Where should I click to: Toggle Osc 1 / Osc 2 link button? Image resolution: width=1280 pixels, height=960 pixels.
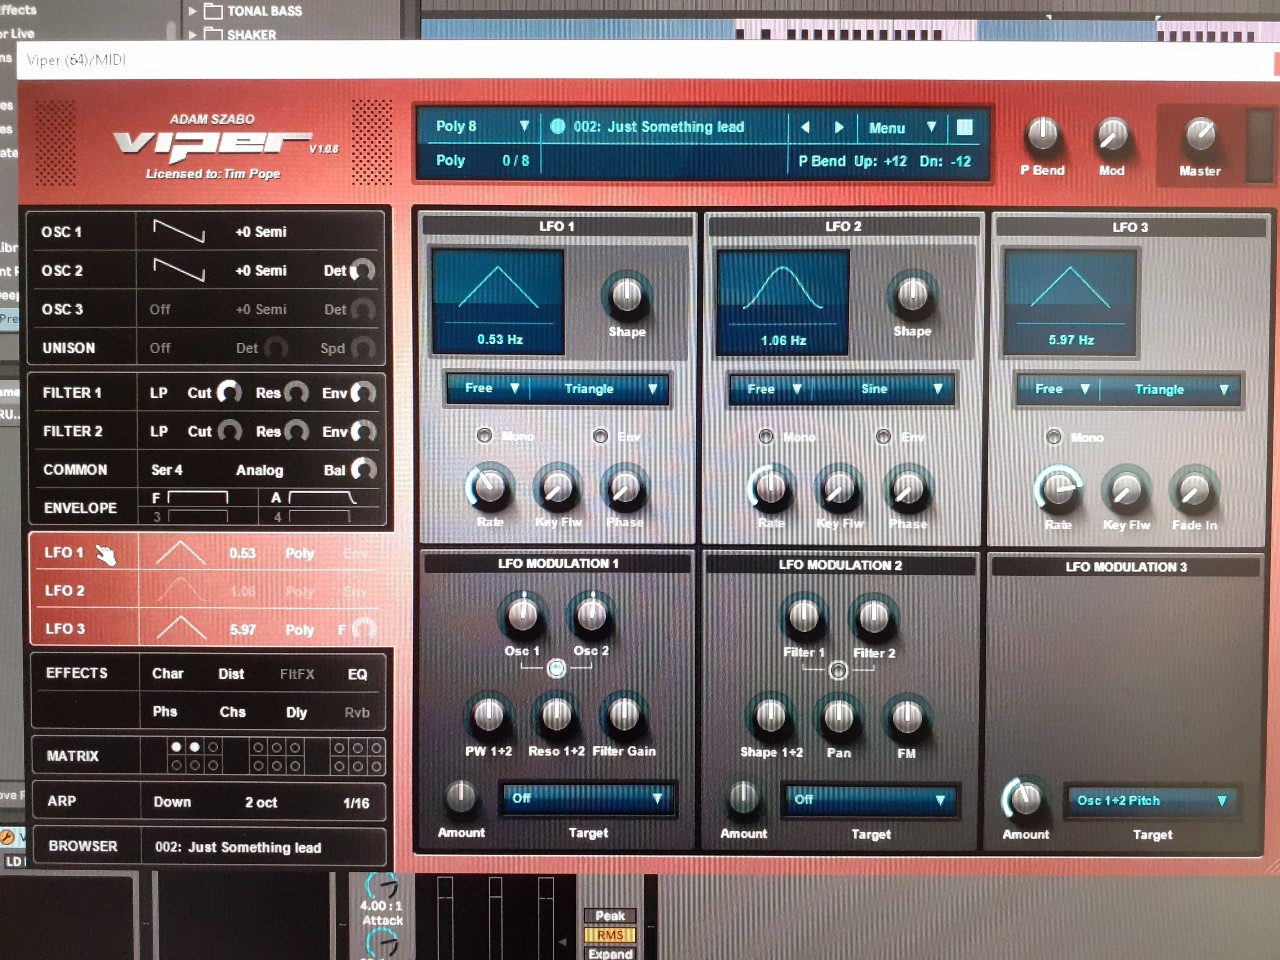click(557, 668)
